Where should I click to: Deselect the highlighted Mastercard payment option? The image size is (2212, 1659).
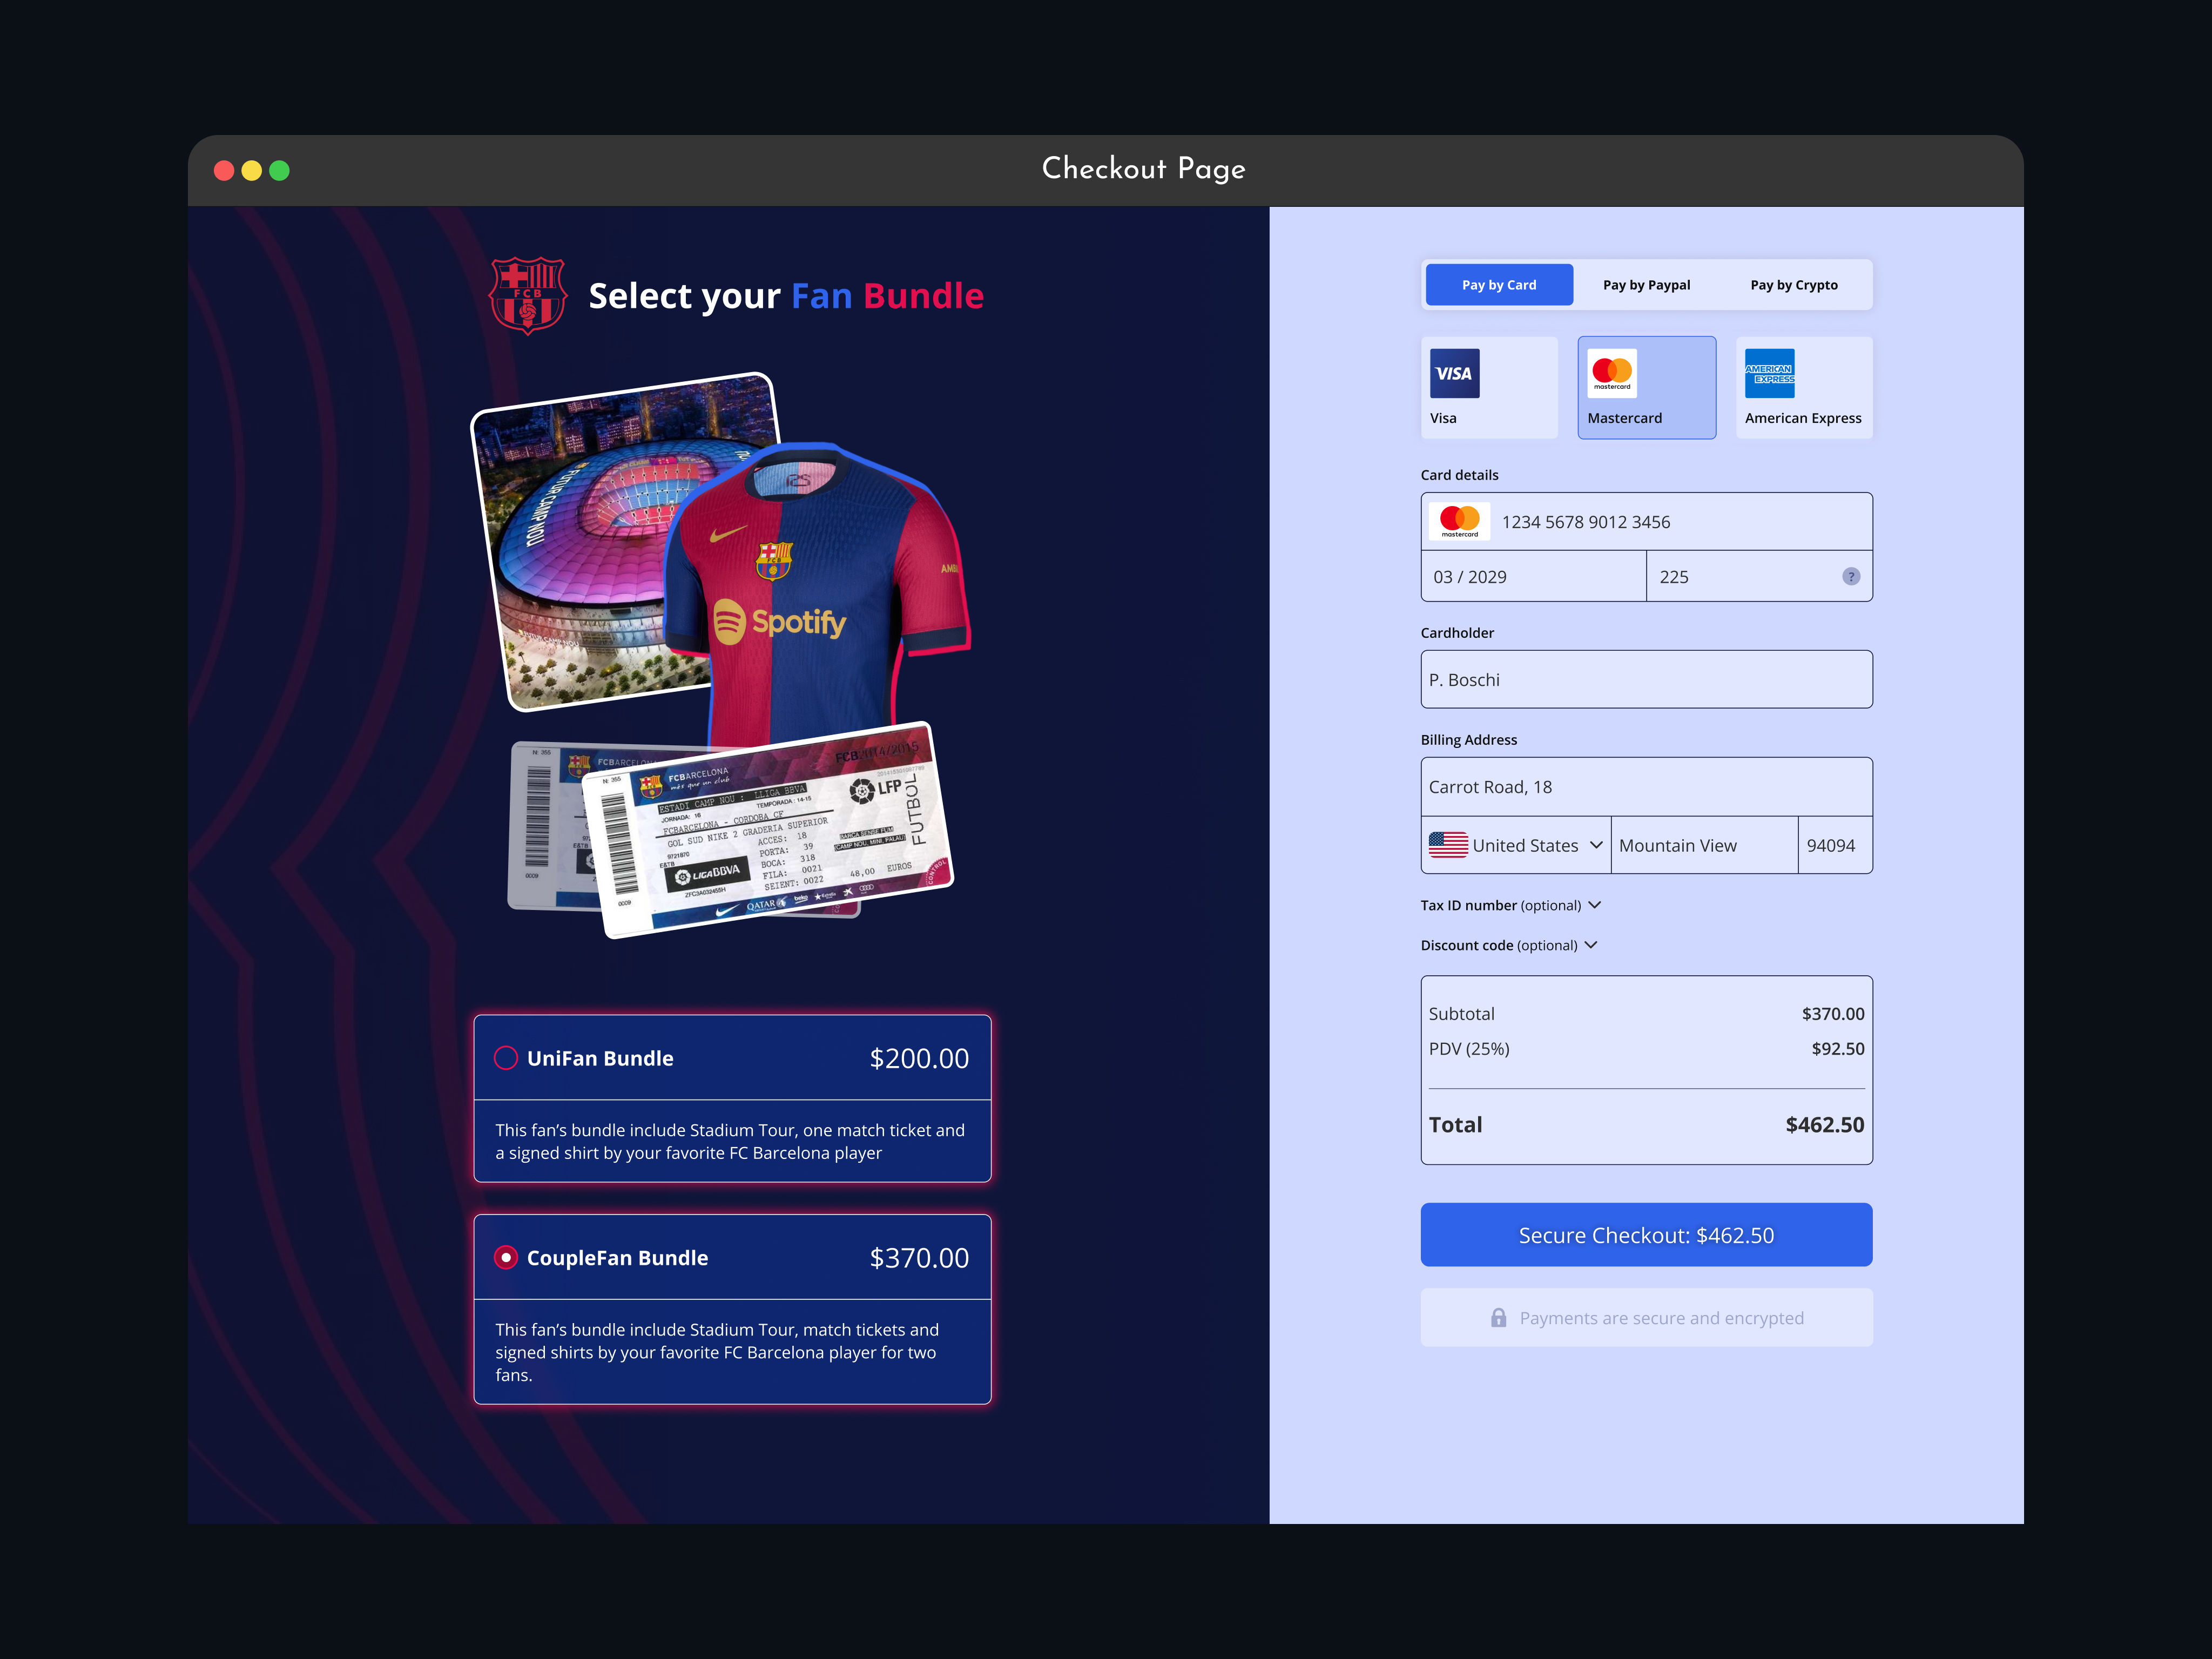point(1645,387)
